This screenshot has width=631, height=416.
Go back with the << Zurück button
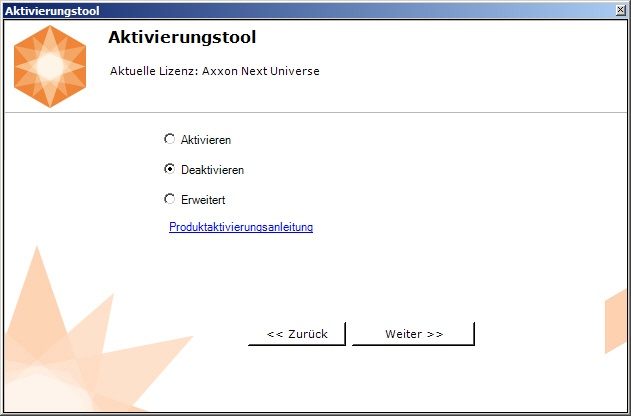(x=297, y=334)
